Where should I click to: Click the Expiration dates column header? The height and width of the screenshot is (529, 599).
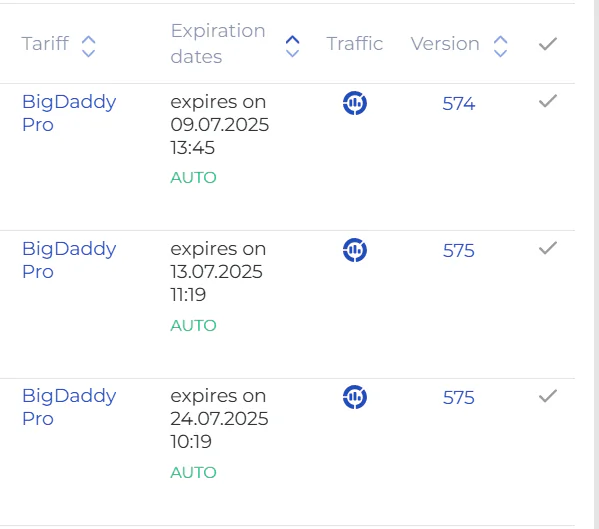pos(218,44)
